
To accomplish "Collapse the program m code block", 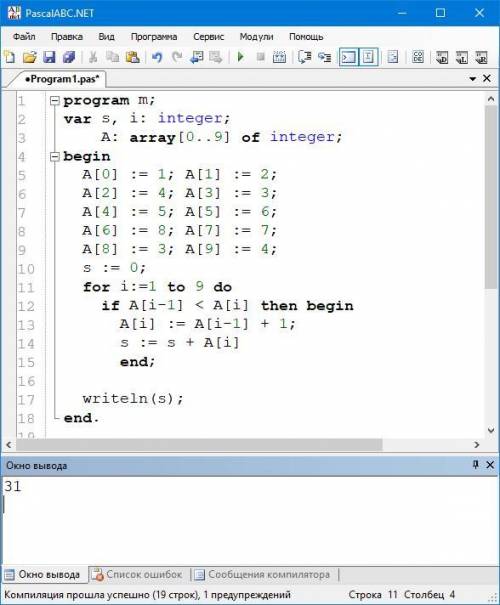I will coord(55,101).
